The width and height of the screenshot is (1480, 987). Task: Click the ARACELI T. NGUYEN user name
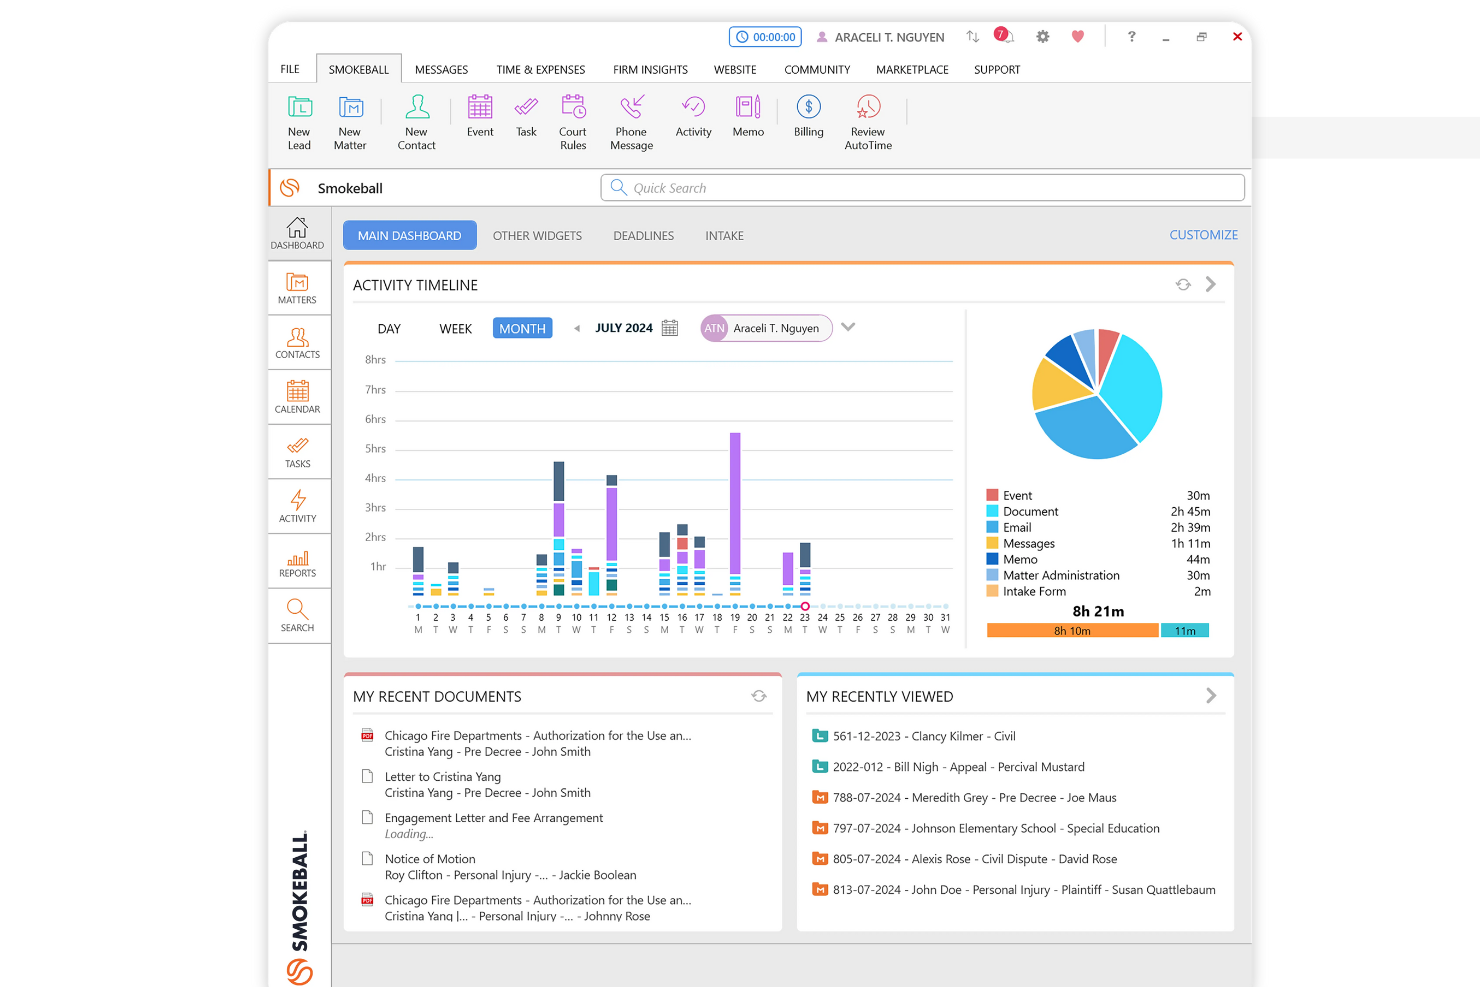(x=889, y=37)
